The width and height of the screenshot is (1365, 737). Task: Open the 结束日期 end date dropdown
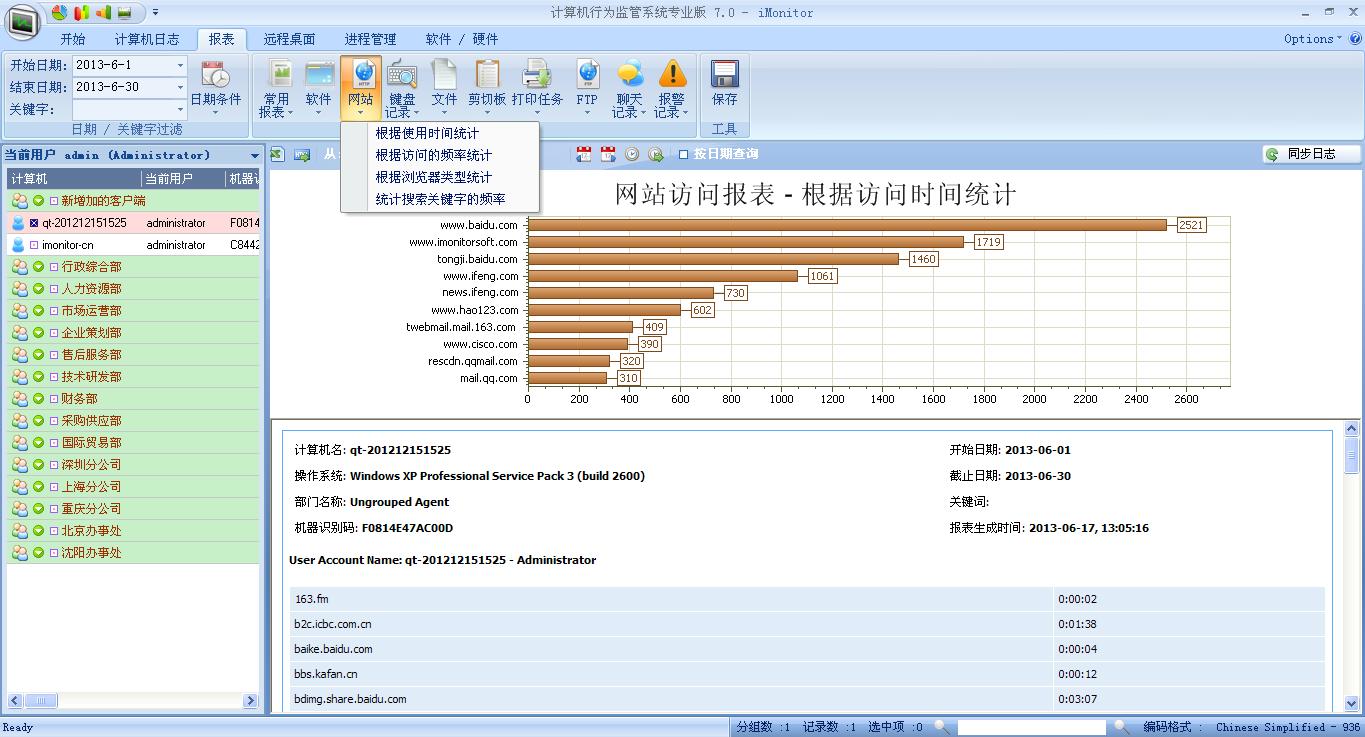tap(180, 87)
